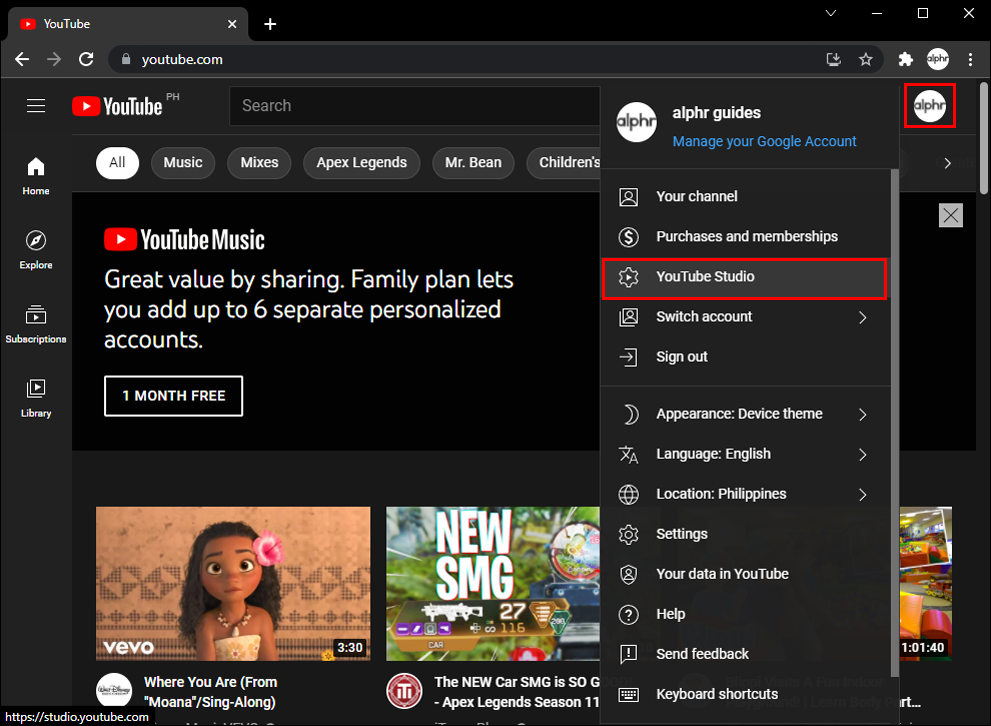Click the YouTube logo
This screenshot has width=991, height=726.
[118, 106]
